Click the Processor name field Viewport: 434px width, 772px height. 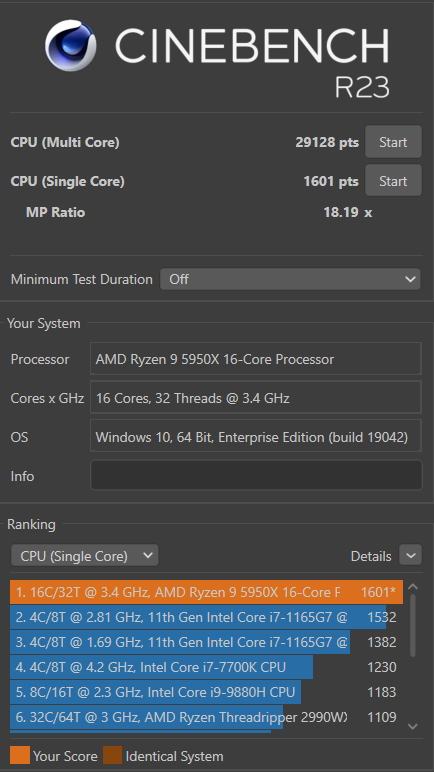[256, 359]
